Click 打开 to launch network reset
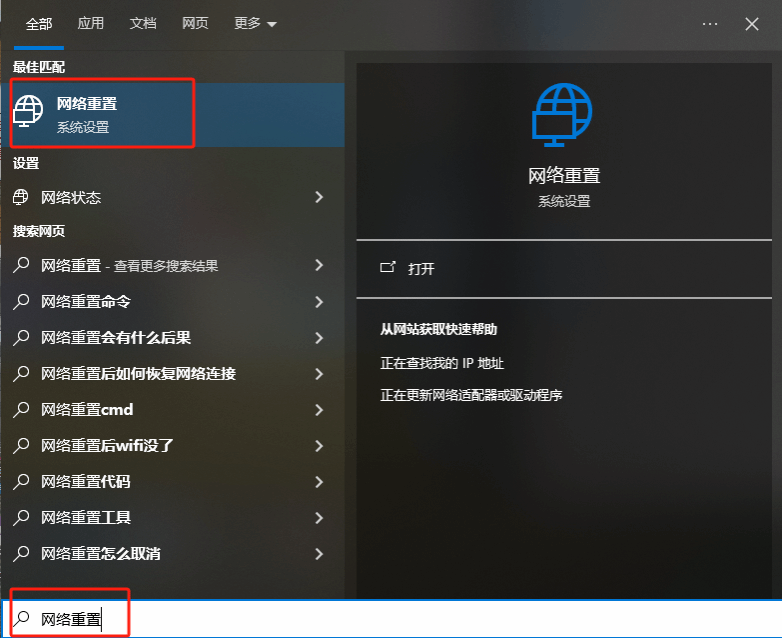Viewport: 782px width, 638px height. [x=421, y=268]
